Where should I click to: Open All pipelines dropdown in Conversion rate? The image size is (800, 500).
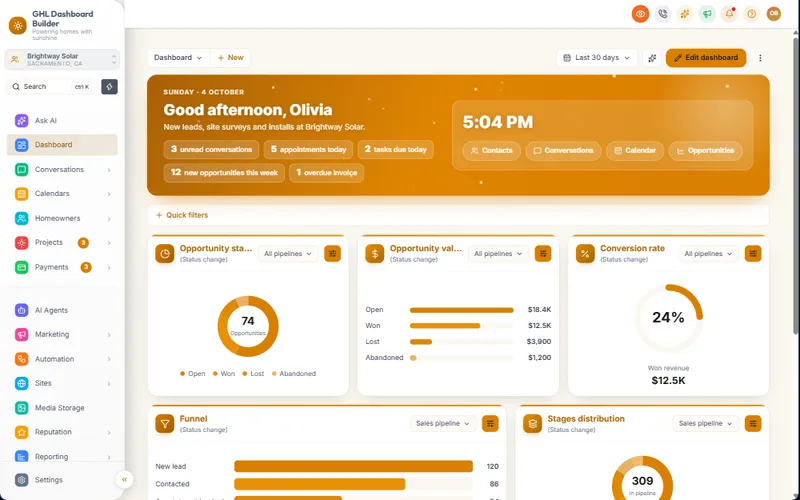tap(708, 254)
